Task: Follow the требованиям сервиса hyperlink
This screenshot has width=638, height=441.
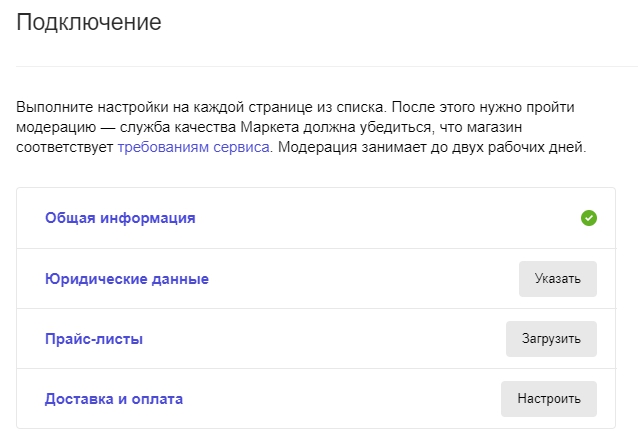Action: coord(193,147)
